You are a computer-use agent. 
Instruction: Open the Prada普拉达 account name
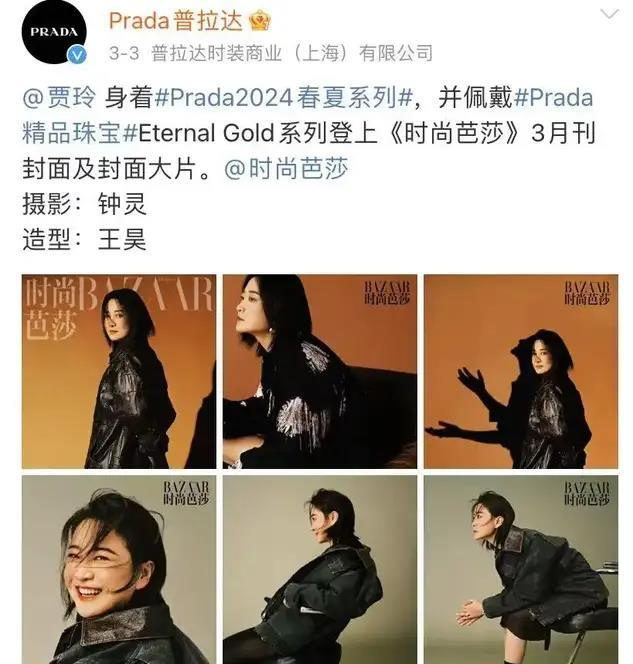coord(175,21)
